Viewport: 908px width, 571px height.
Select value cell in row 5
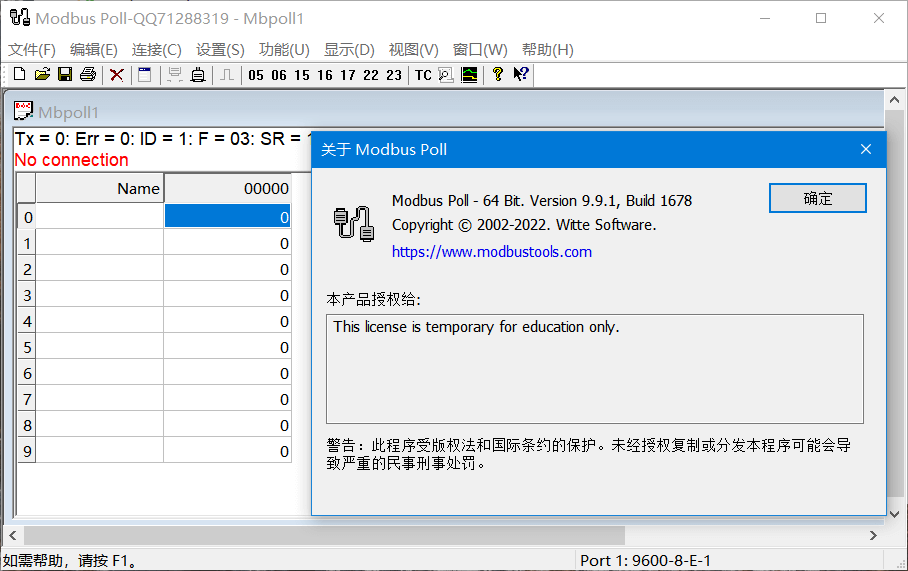pos(228,347)
